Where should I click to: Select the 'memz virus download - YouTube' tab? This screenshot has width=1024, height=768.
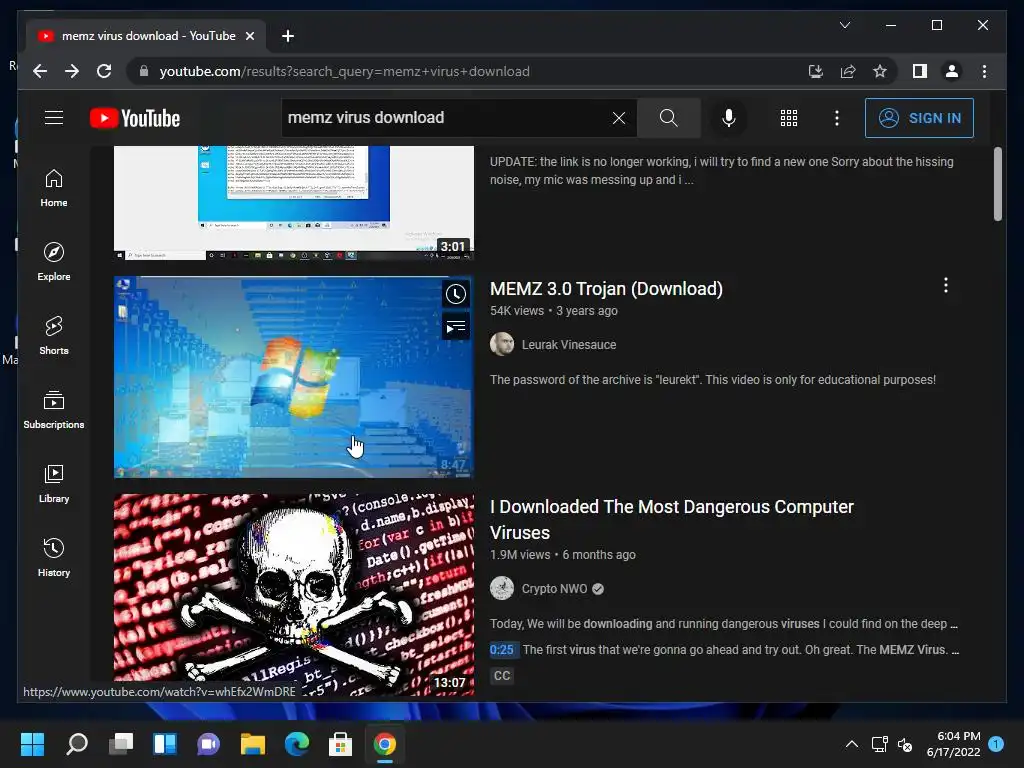(x=145, y=36)
